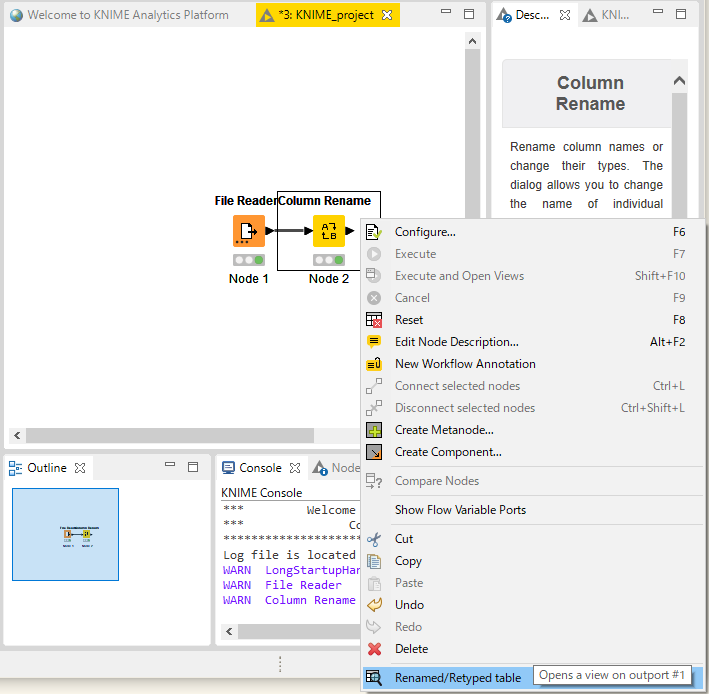The image size is (709, 694).
Task: Click the Column Rename traffic light status
Action: [329, 260]
